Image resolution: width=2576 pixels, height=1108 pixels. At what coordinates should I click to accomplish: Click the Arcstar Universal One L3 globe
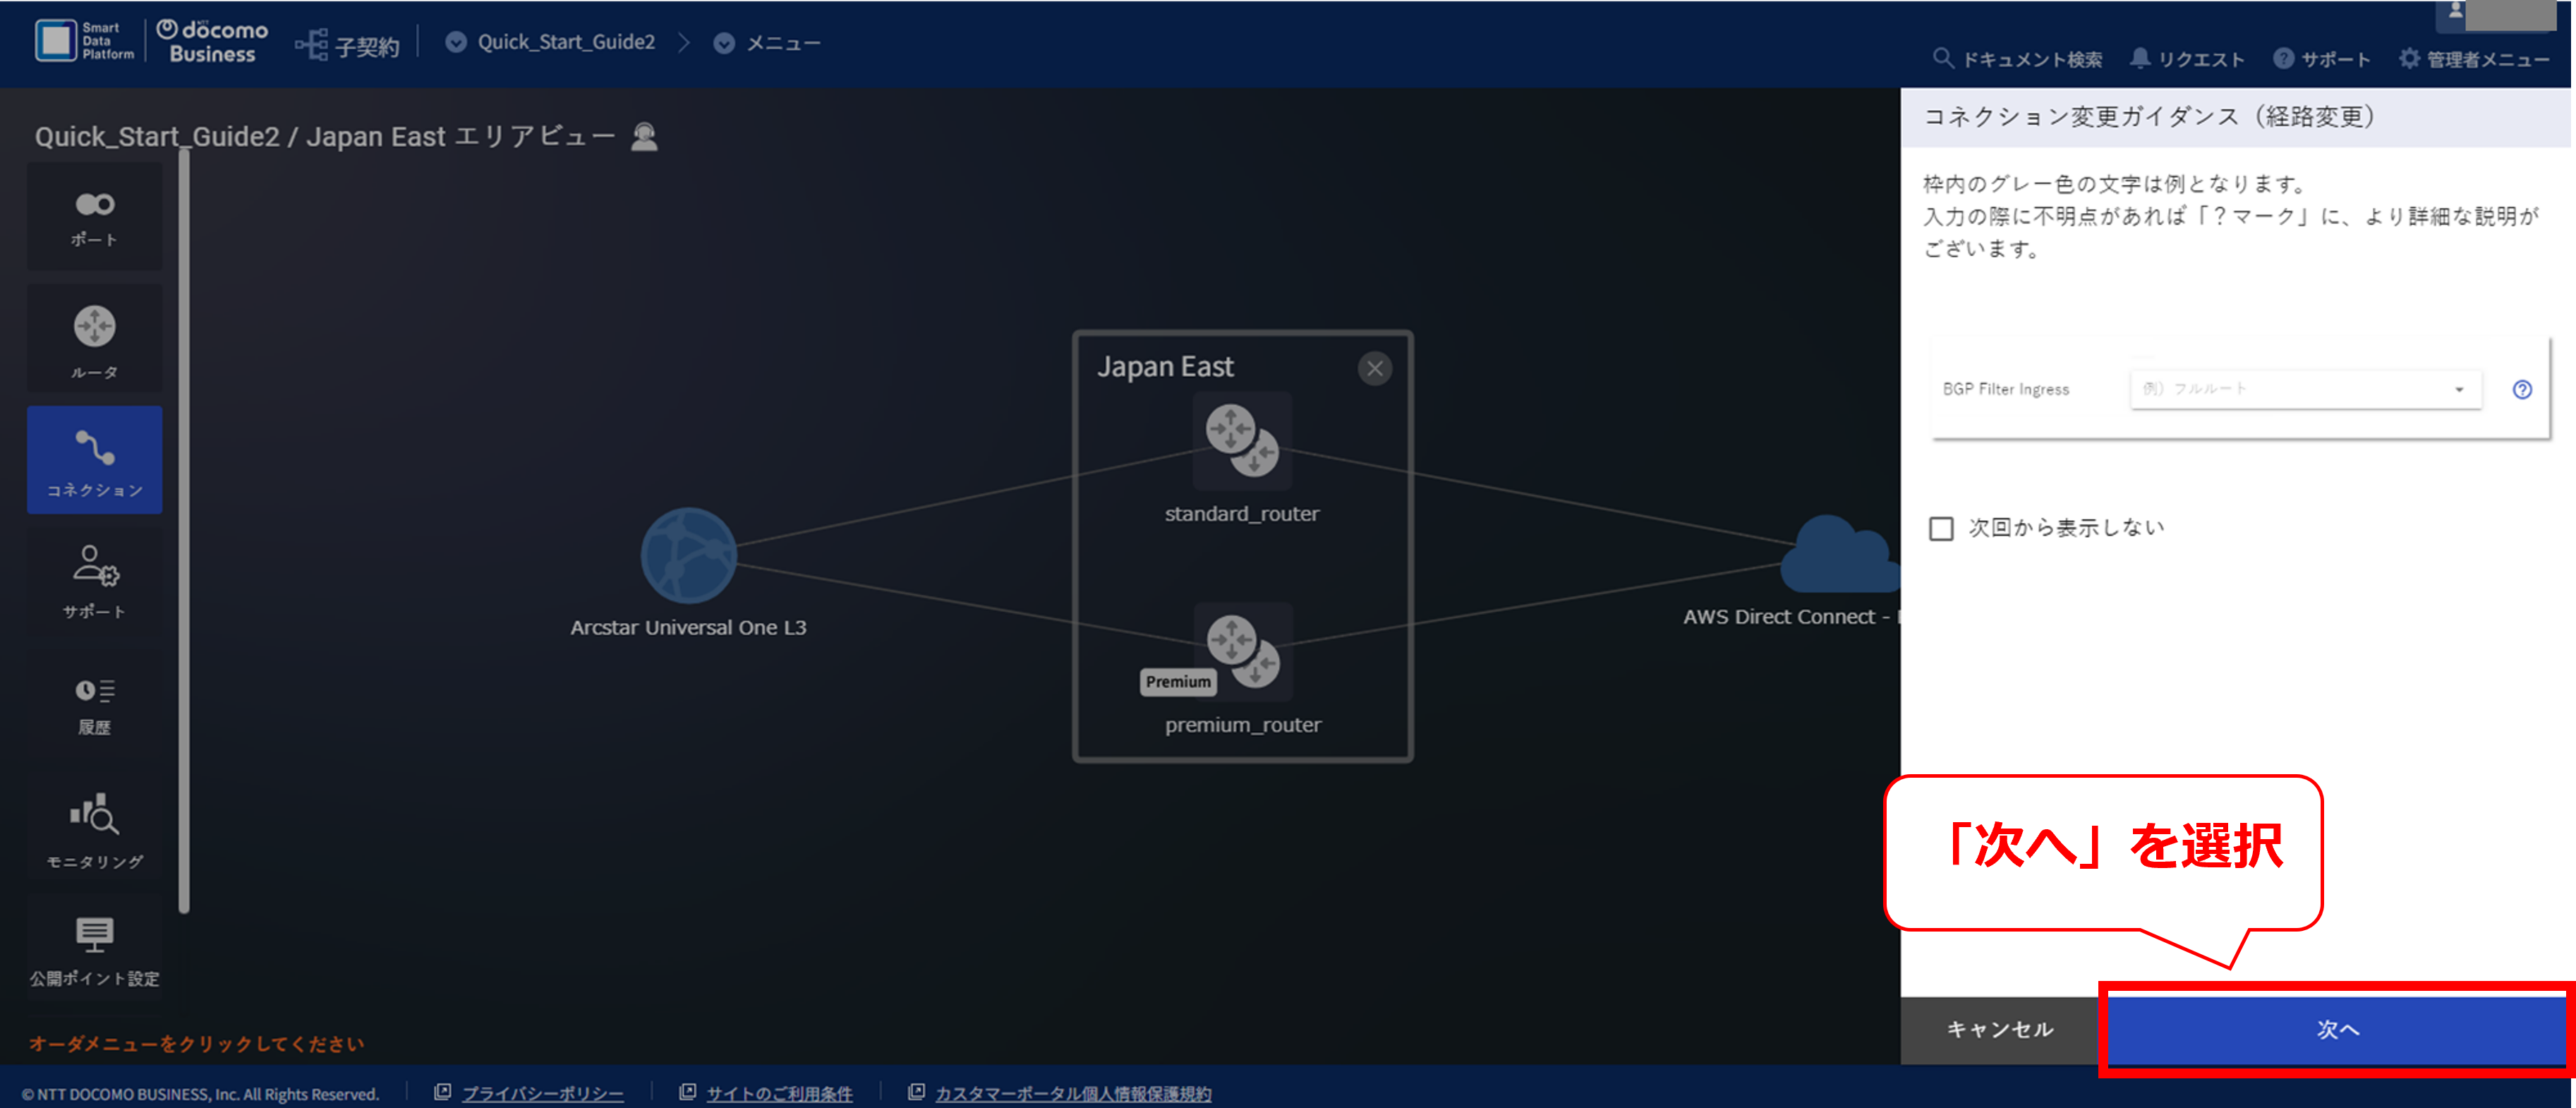click(688, 556)
